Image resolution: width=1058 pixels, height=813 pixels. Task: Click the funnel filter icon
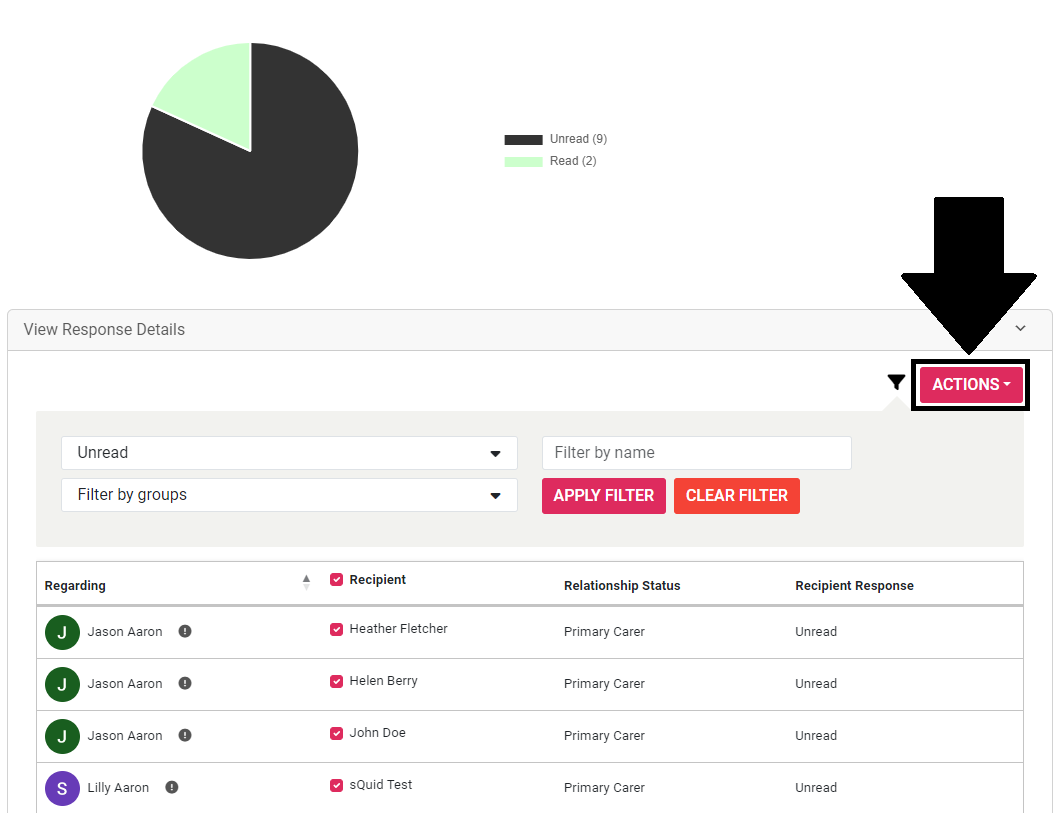pyautogui.click(x=896, y=382)
